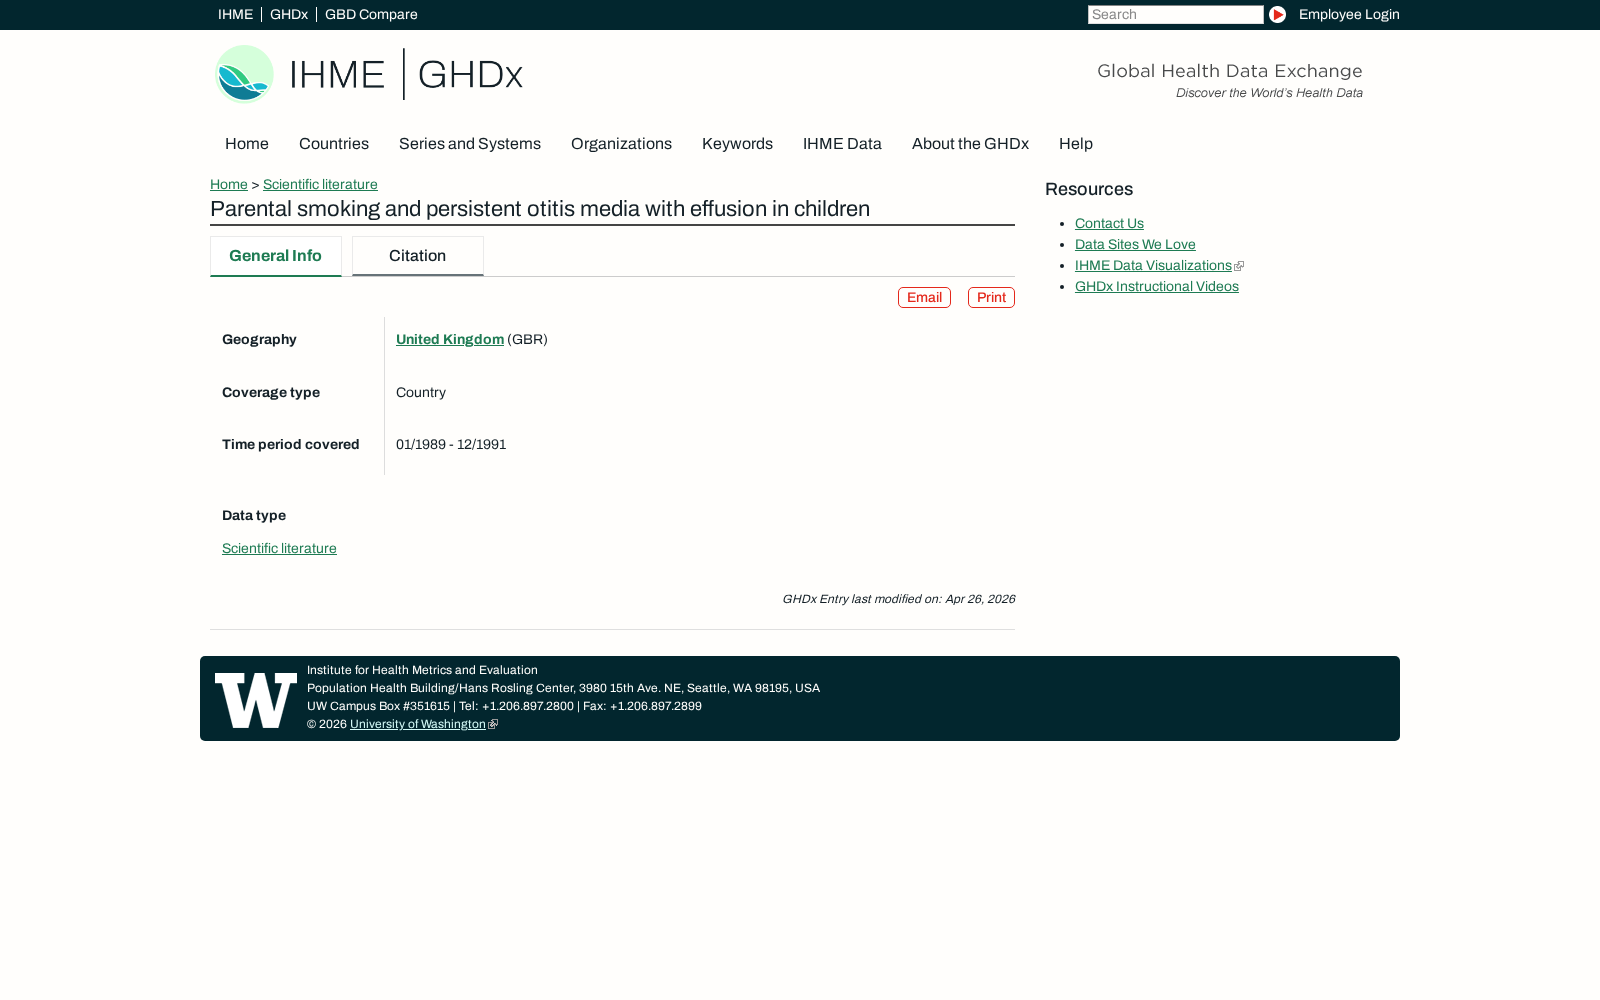This screenshot has width=1600, height=1000.
Task: Click Scientific literature breadcrumb link
Action: pos(320,185)
